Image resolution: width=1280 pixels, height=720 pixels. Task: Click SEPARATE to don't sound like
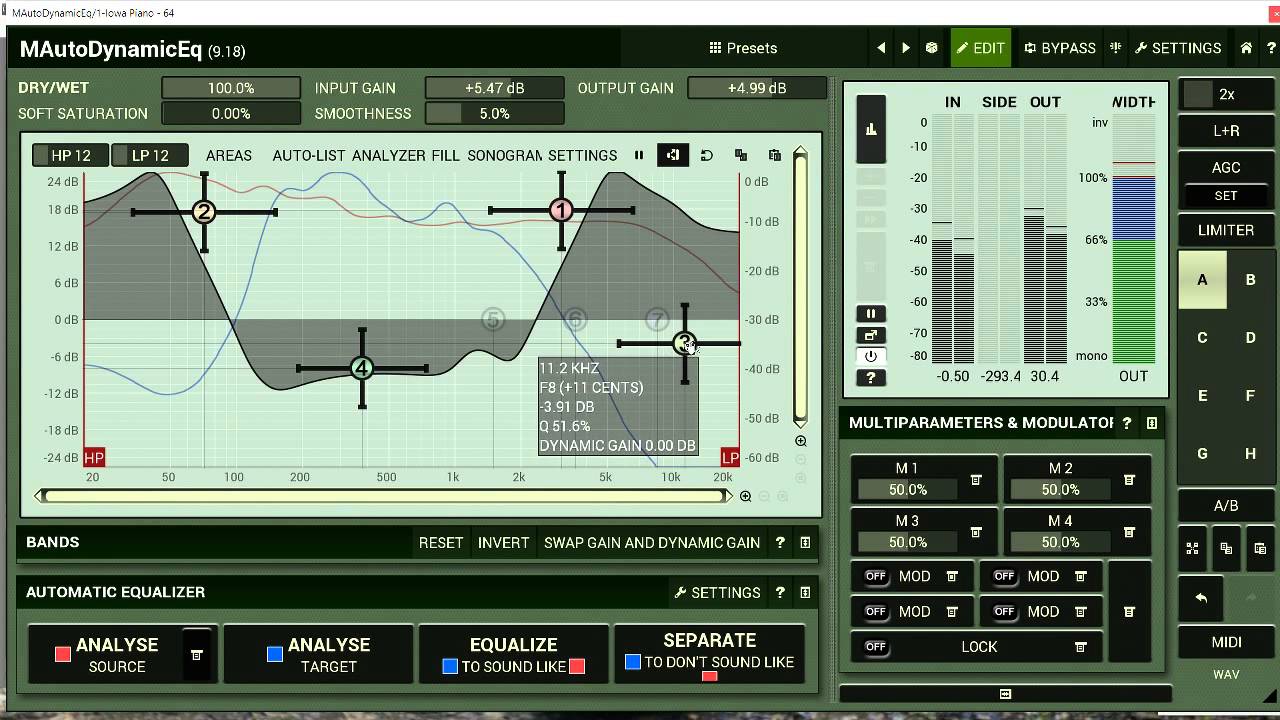click(x=710, y=654)
